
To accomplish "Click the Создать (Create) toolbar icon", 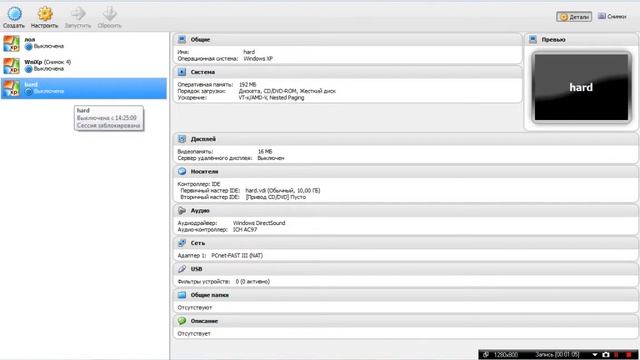I will [x=14, y=14].
